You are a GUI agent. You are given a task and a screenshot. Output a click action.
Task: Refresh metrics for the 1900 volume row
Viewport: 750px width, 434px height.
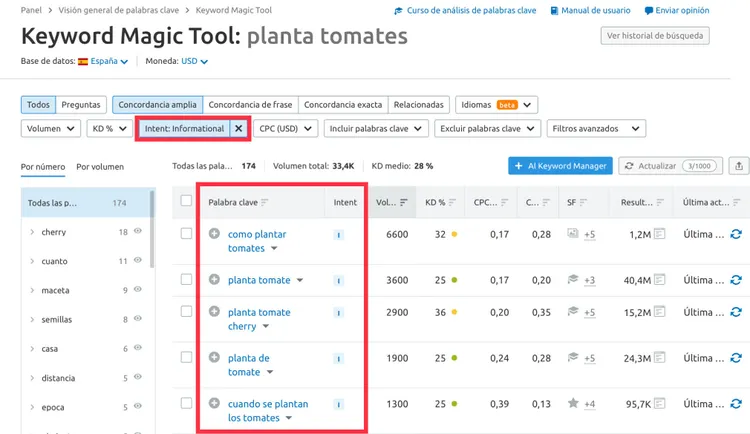[736, 358]
